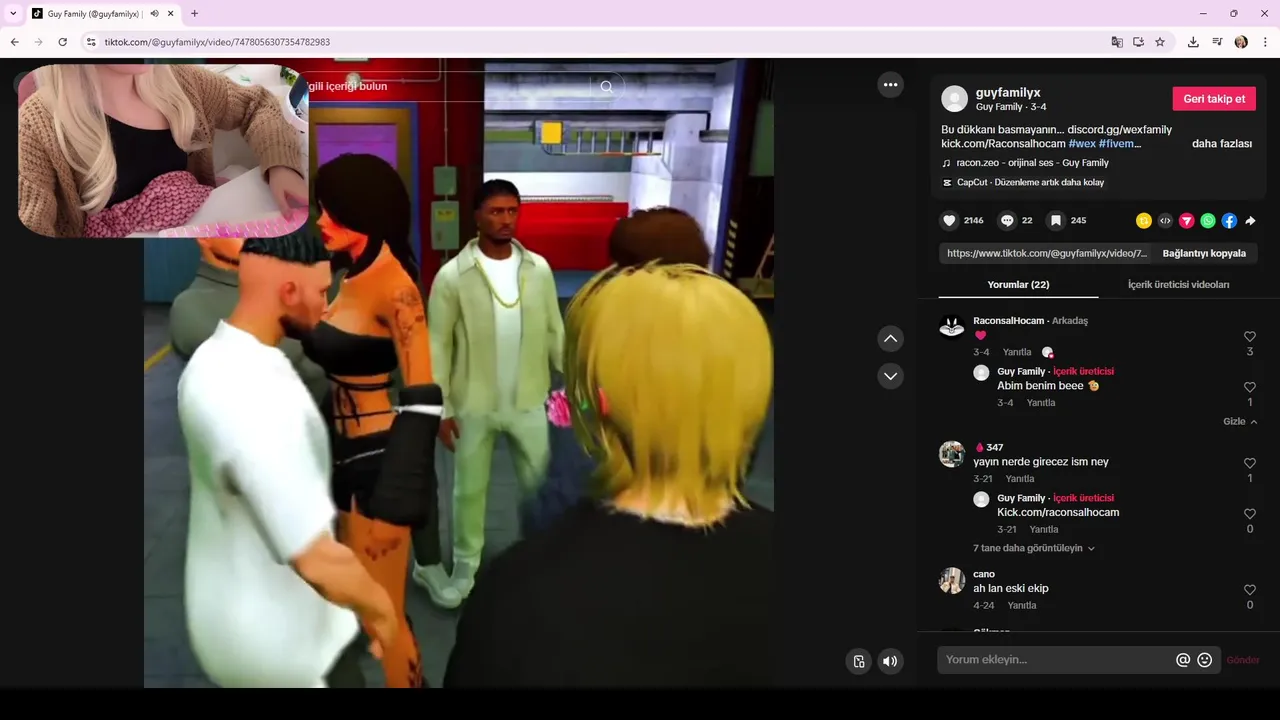Bookmark this page with the star

[x=1160, y=42]
